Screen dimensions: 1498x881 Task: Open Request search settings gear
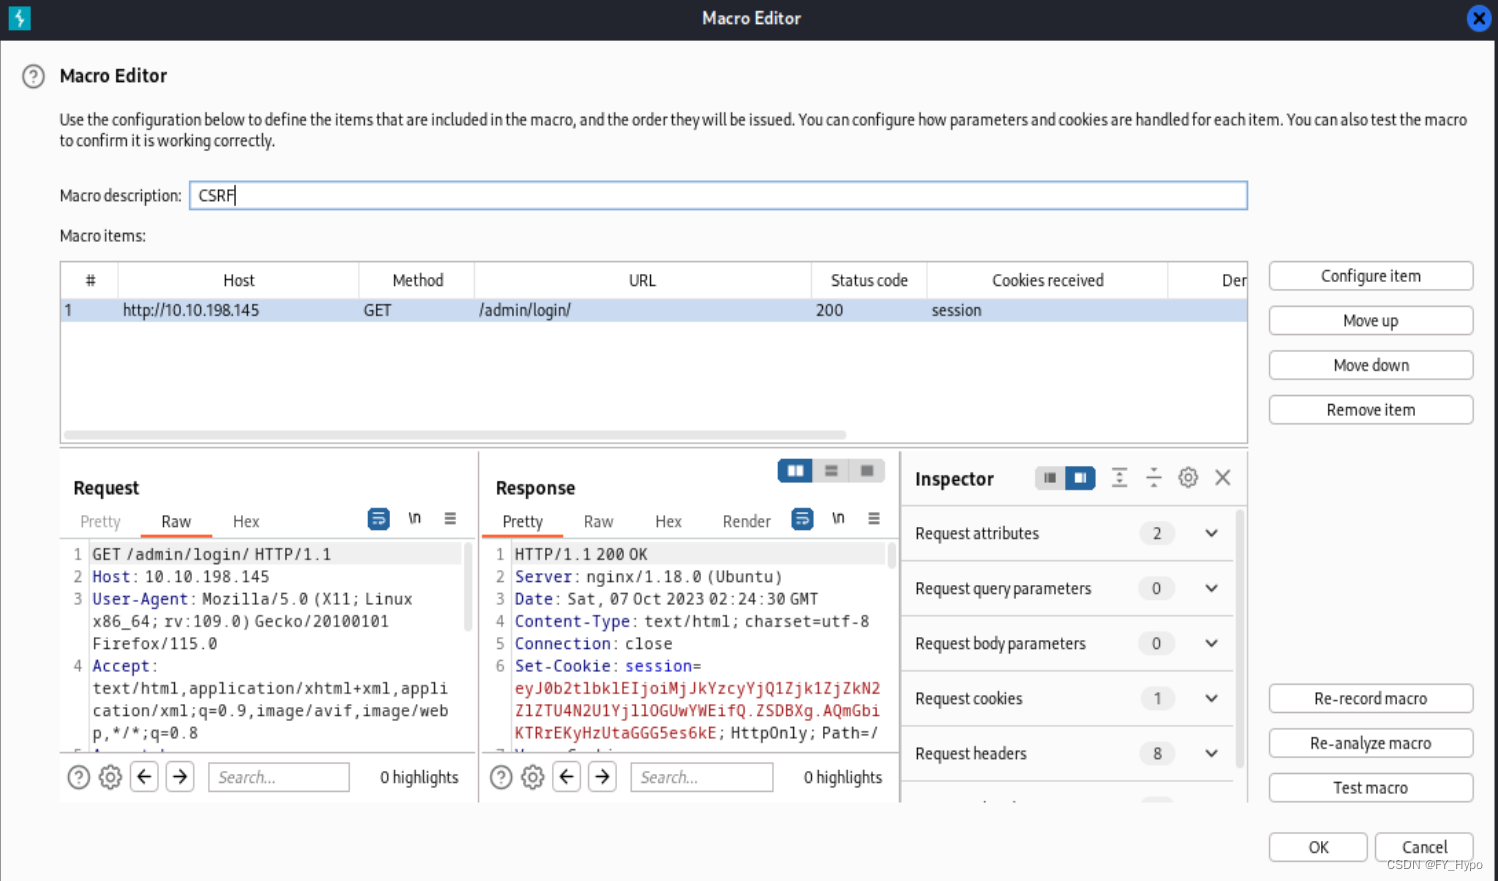pyautogui.click(x=110, y=777)
